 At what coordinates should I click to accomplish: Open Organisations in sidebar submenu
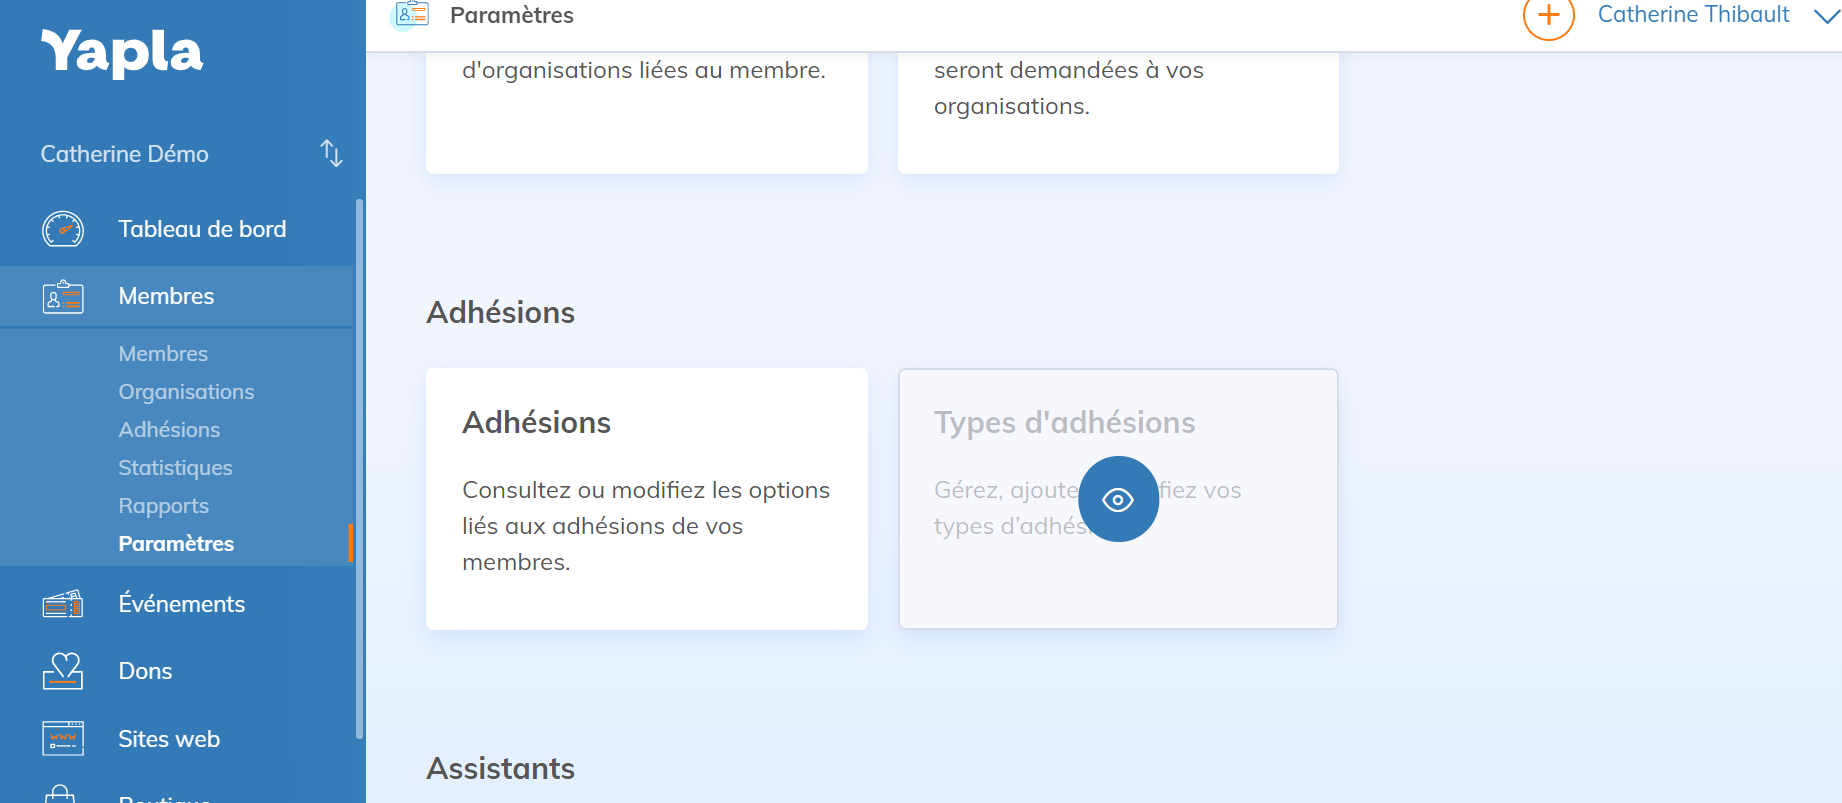point(186,392)
